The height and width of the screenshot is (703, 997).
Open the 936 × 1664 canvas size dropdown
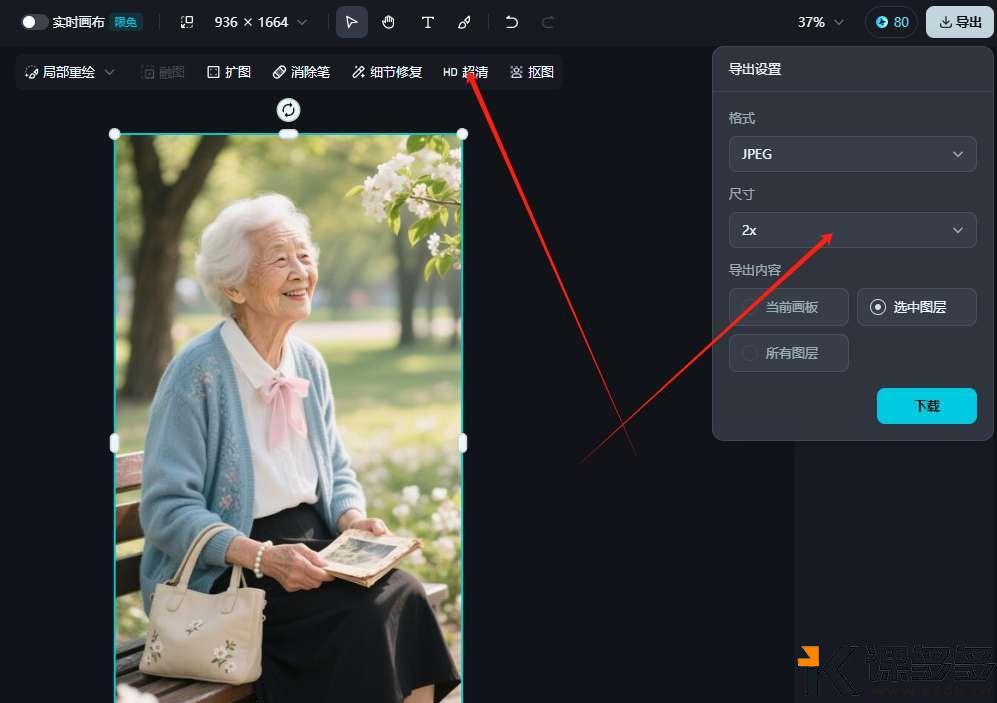click(261, 22)
